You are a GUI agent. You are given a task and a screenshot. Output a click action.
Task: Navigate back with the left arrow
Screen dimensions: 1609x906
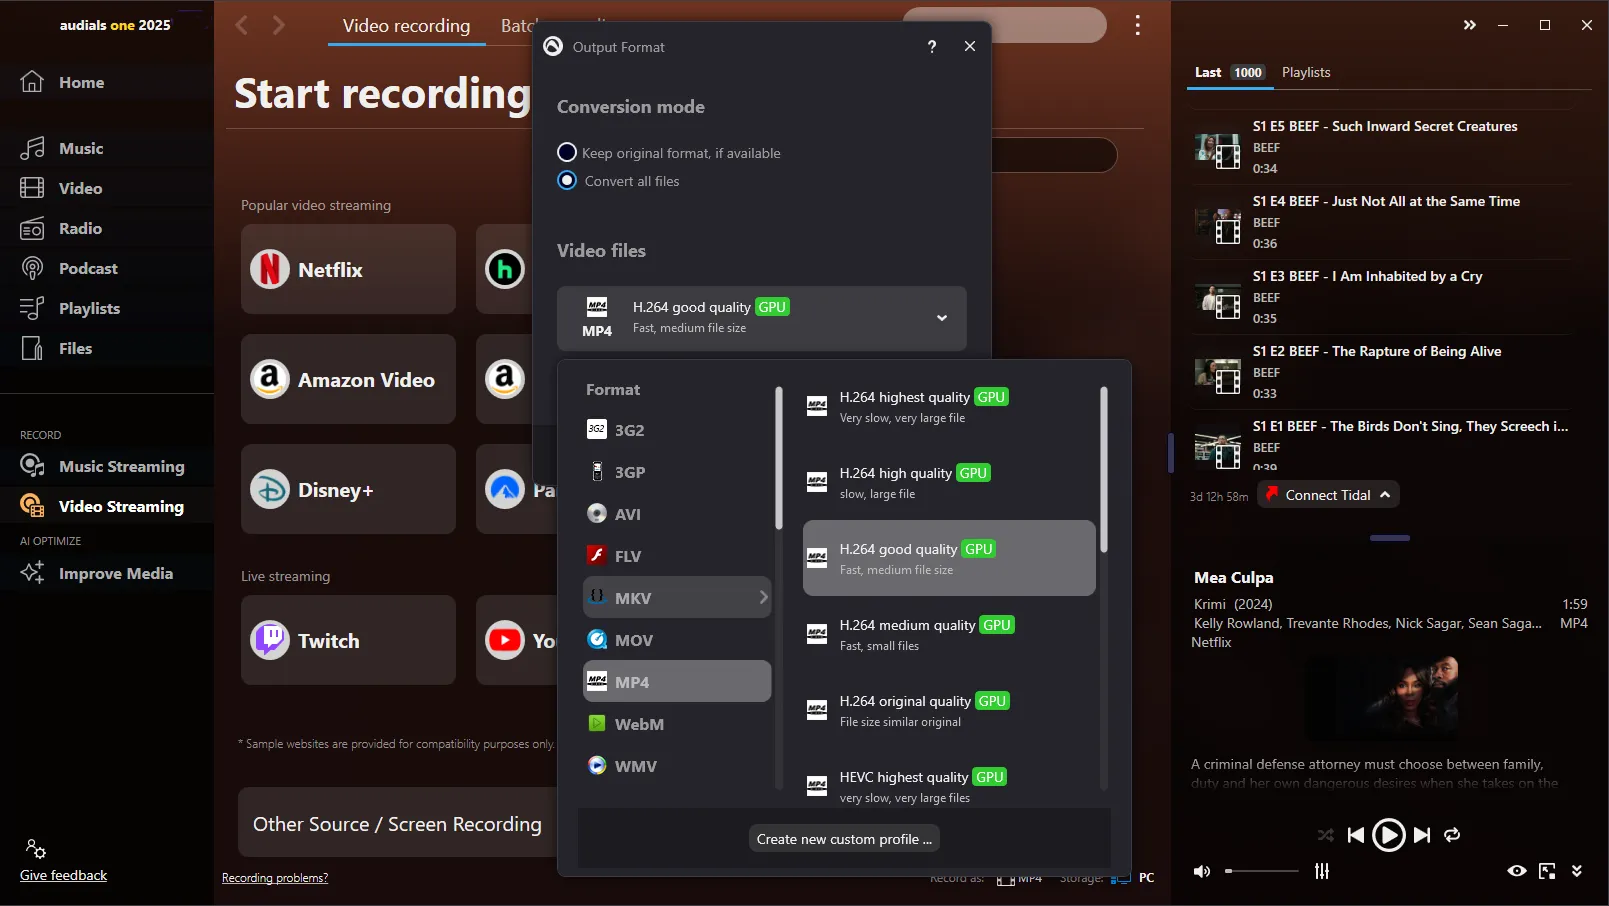(x=241, y=25)
